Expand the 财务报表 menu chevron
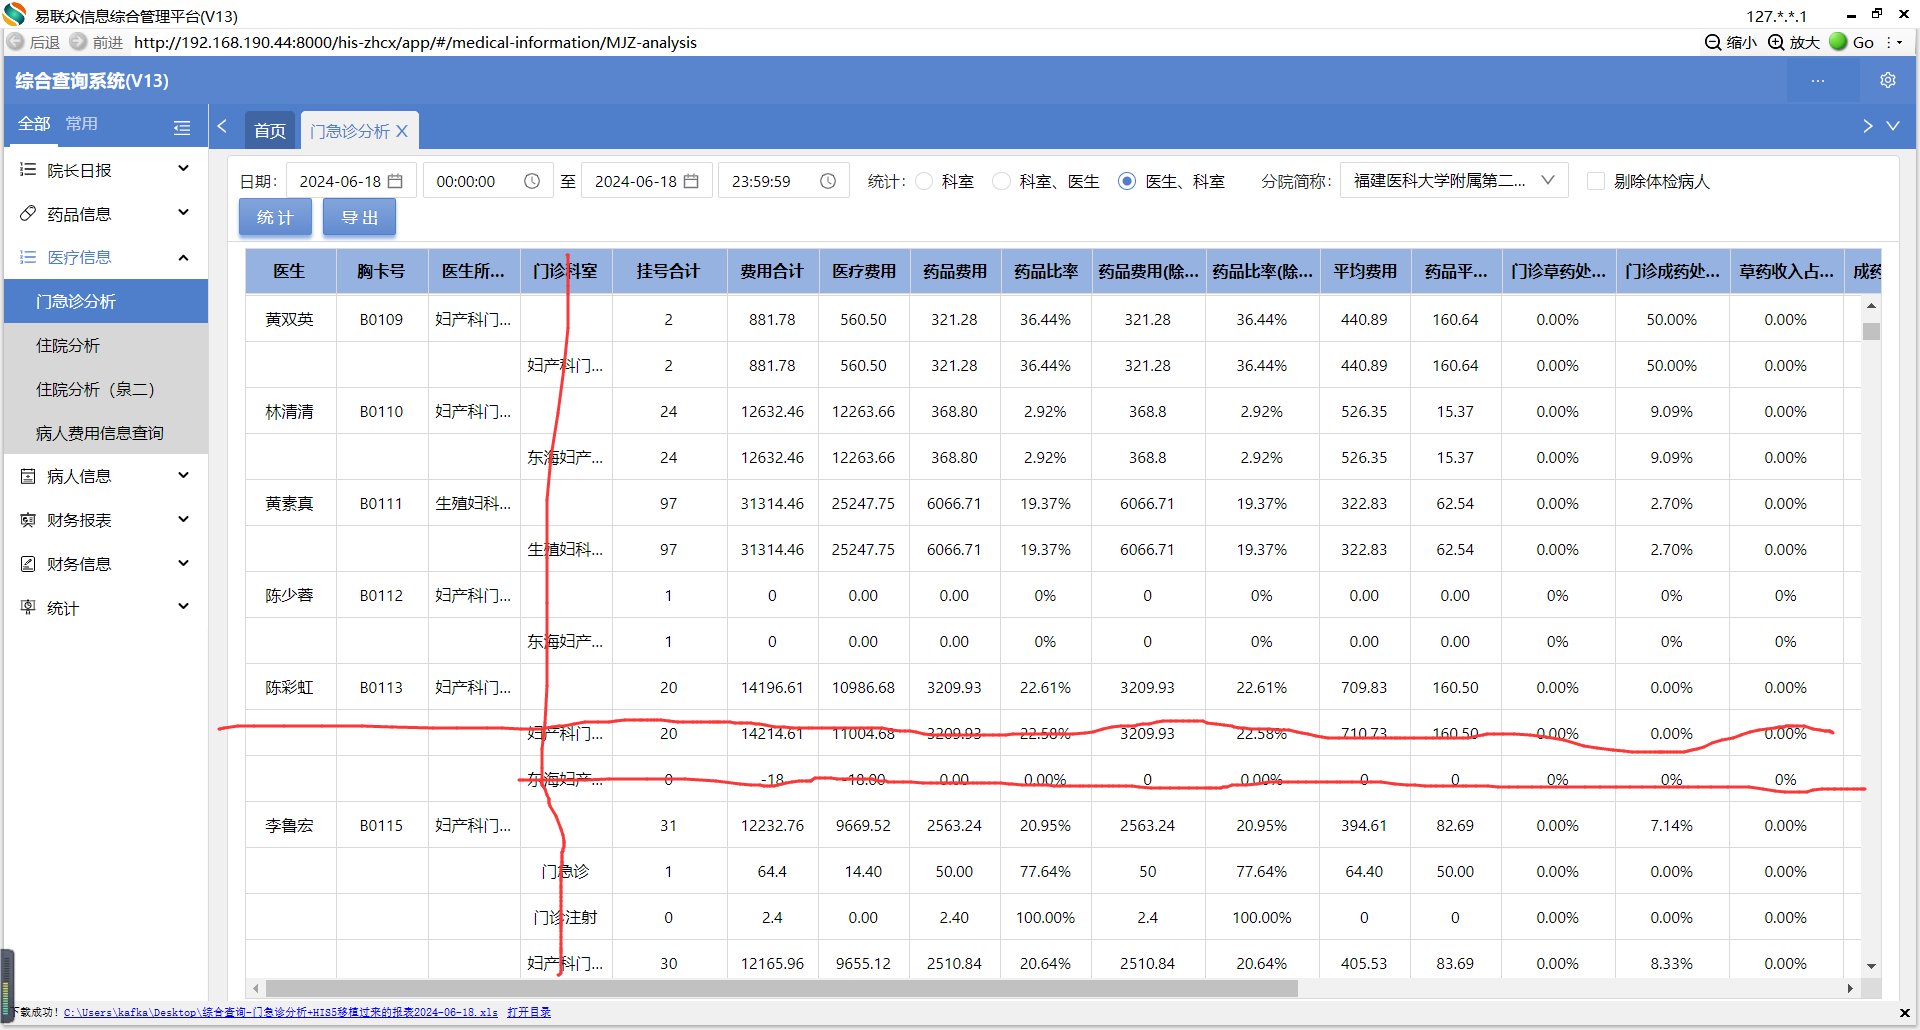Image resolution: width=1920 pixels, height=1030 pixels. pos(183,519)
